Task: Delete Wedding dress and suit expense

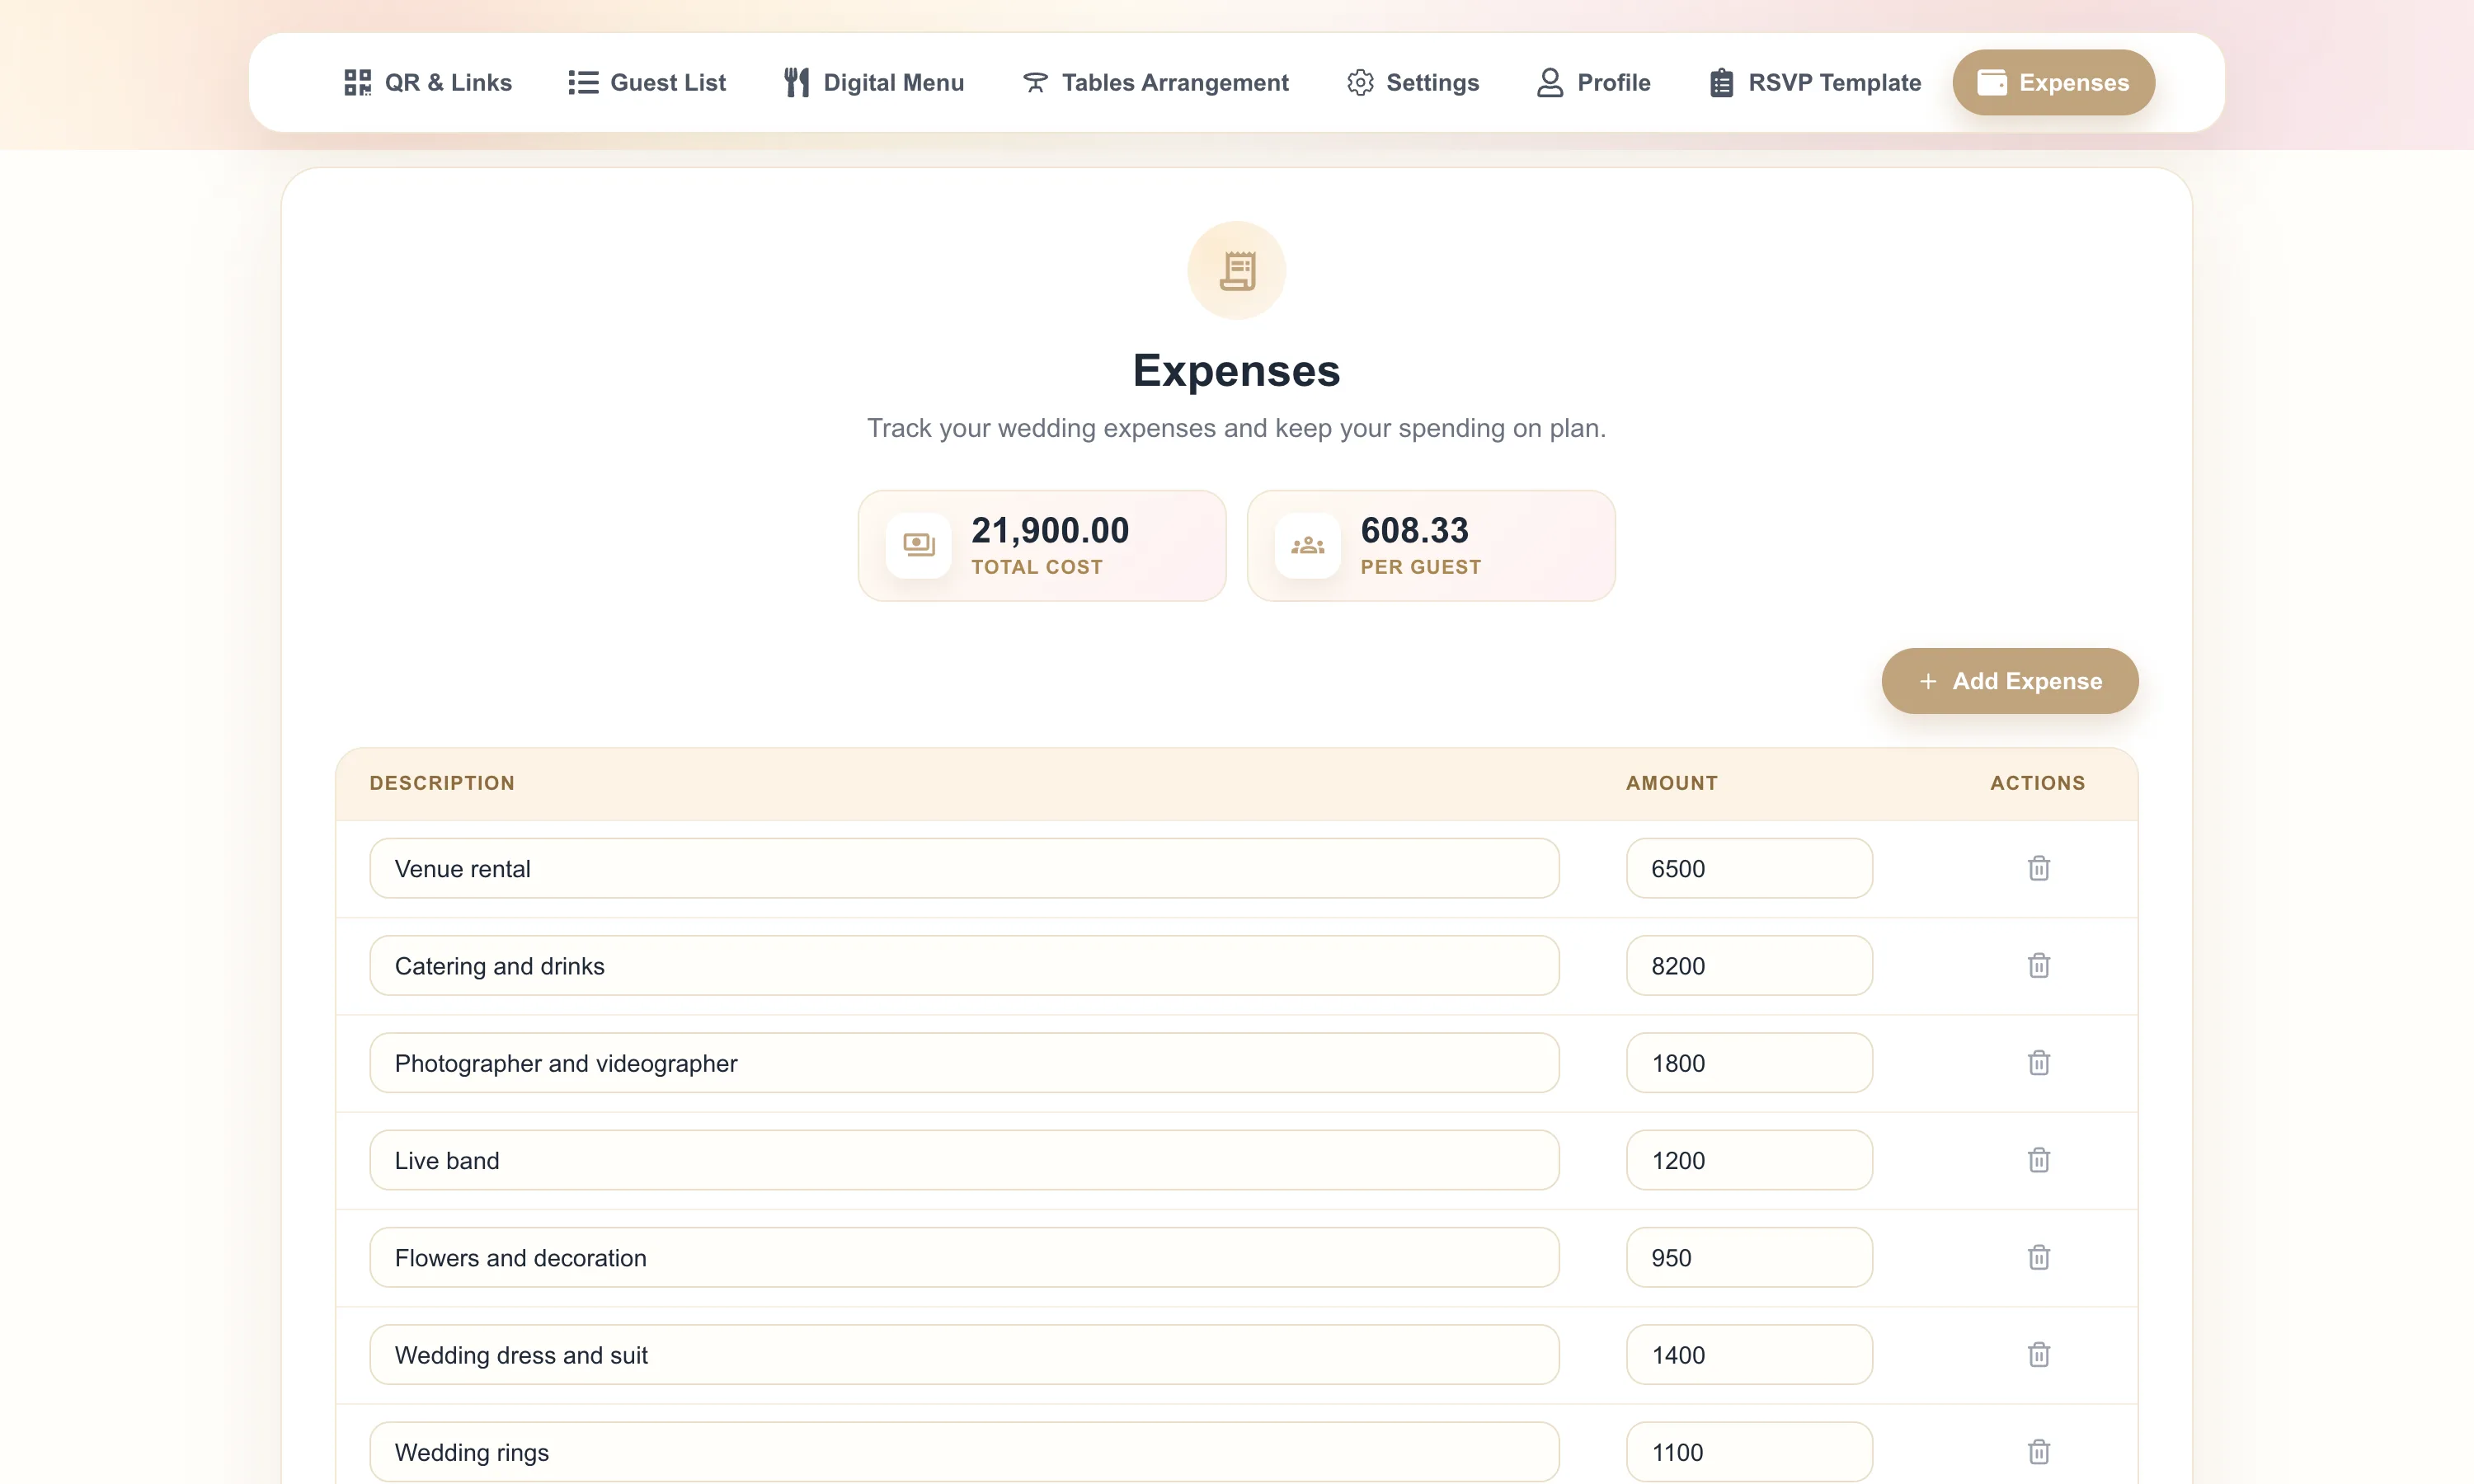Action: [2038, 1354]
